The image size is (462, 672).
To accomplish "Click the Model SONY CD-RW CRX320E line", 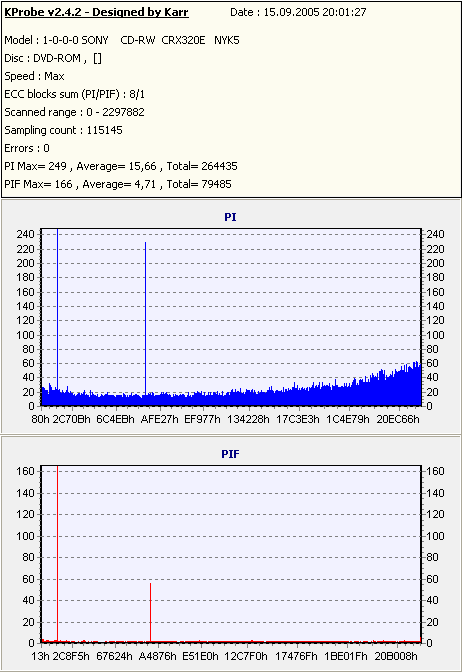I will tap(122, 40).
